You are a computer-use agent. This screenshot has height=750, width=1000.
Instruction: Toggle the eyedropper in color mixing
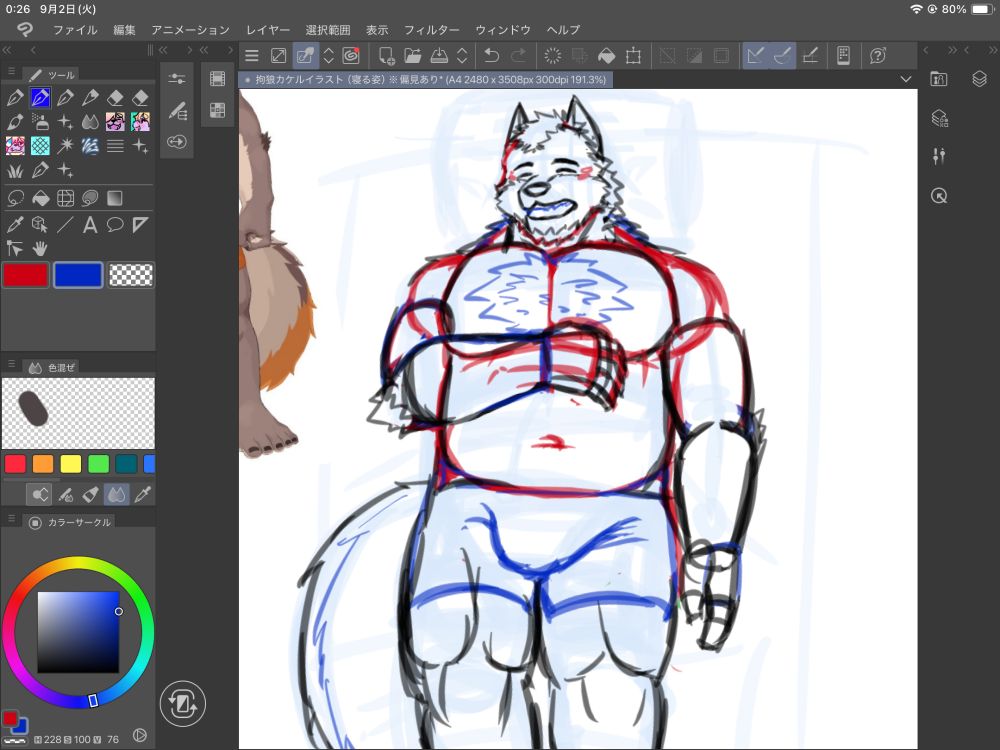click(142, 494)
